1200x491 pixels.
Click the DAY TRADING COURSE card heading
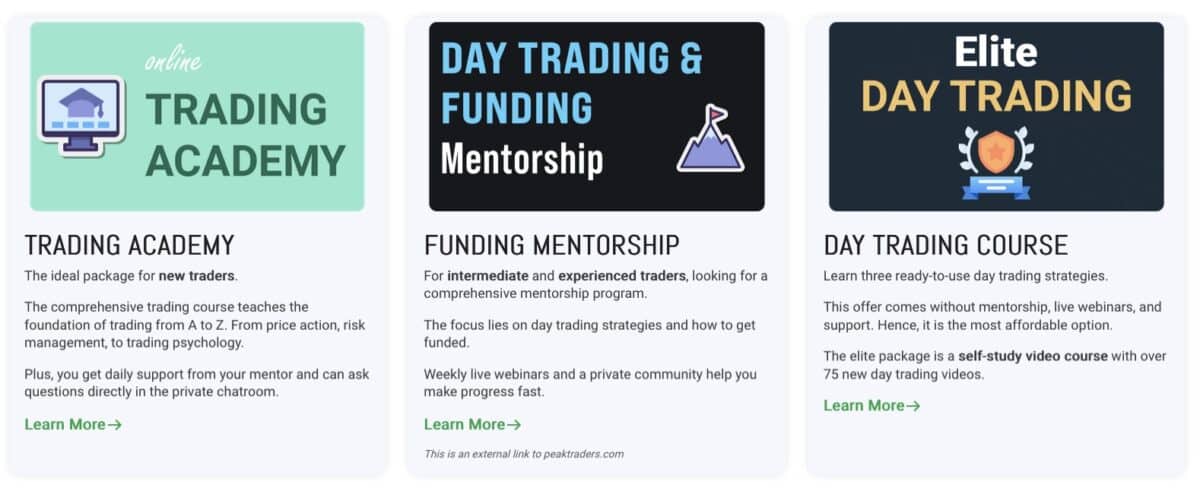coord(946,245)
